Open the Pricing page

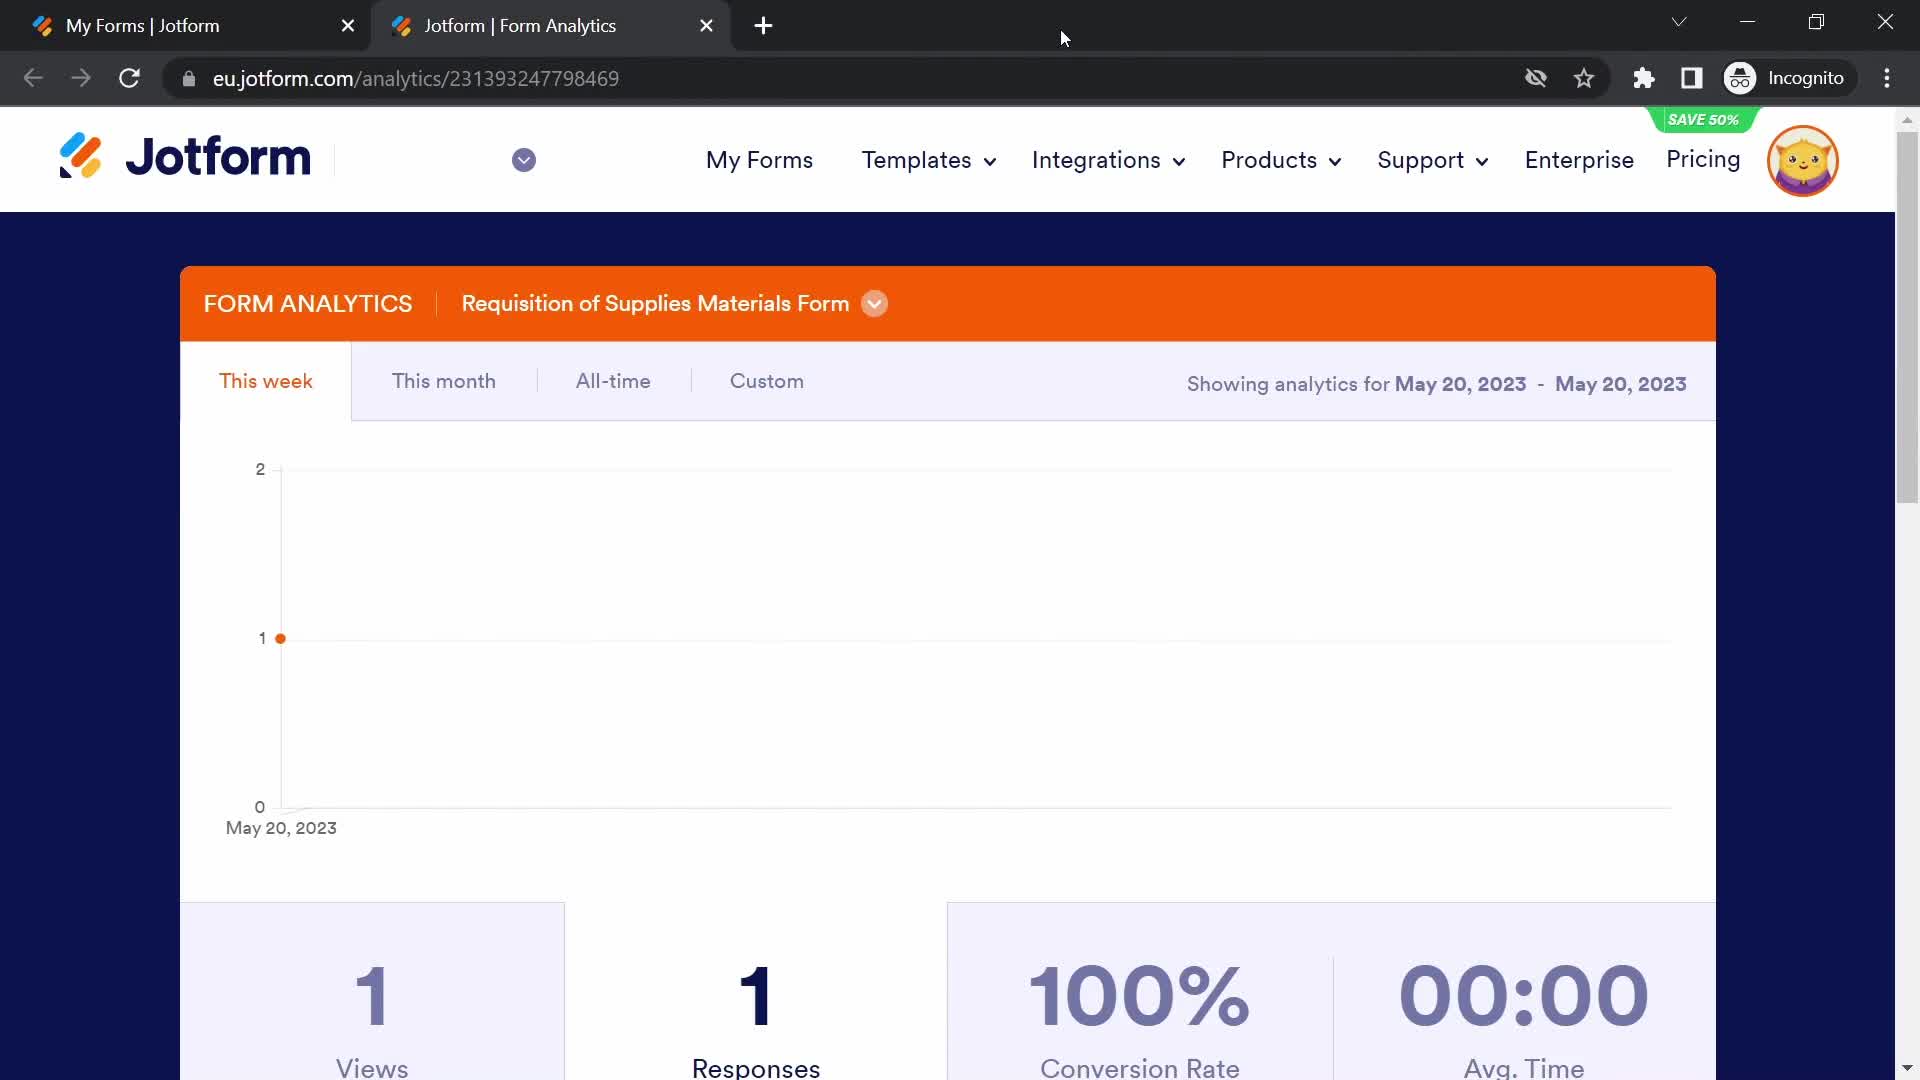1703,159
